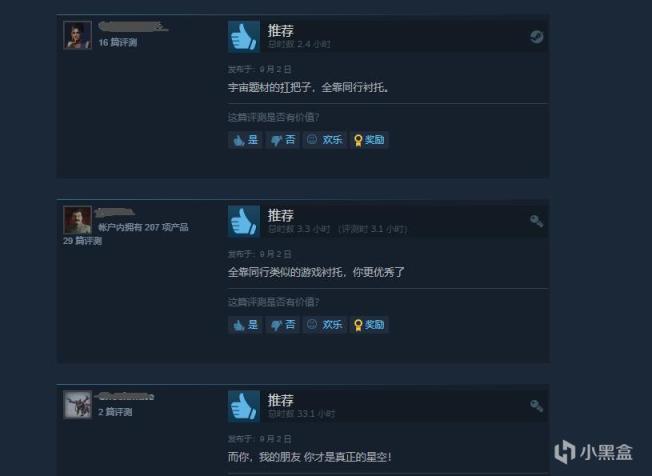Vote 否 (no) on the first review
Viewport: 652px width, 476px height.
(x=283, y=140)
